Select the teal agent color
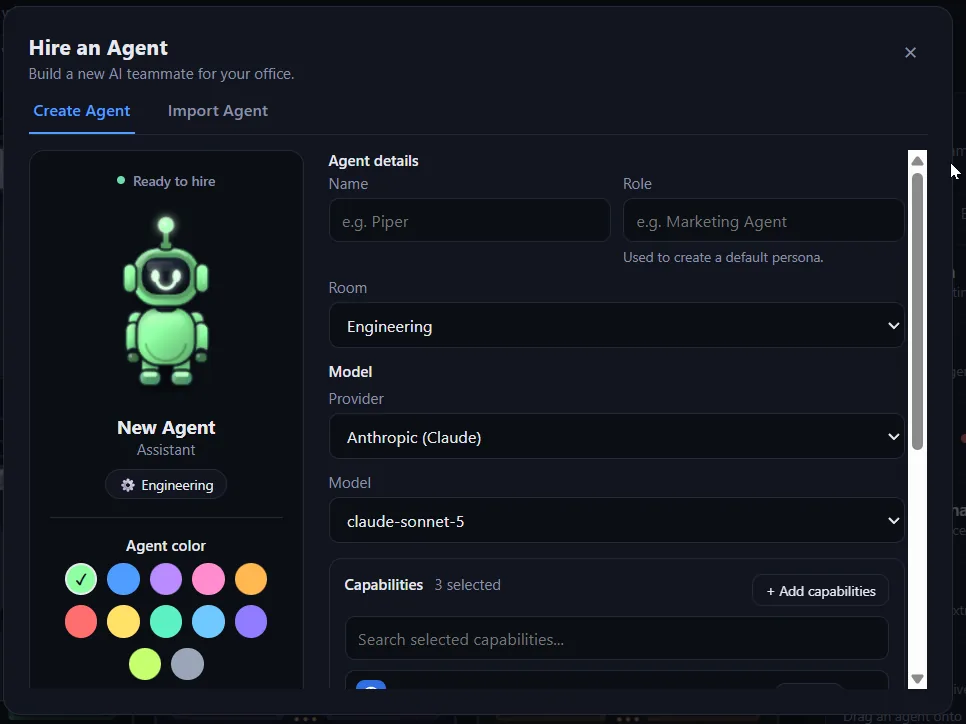Screen dimensions: 966x724 click(166, 621)
